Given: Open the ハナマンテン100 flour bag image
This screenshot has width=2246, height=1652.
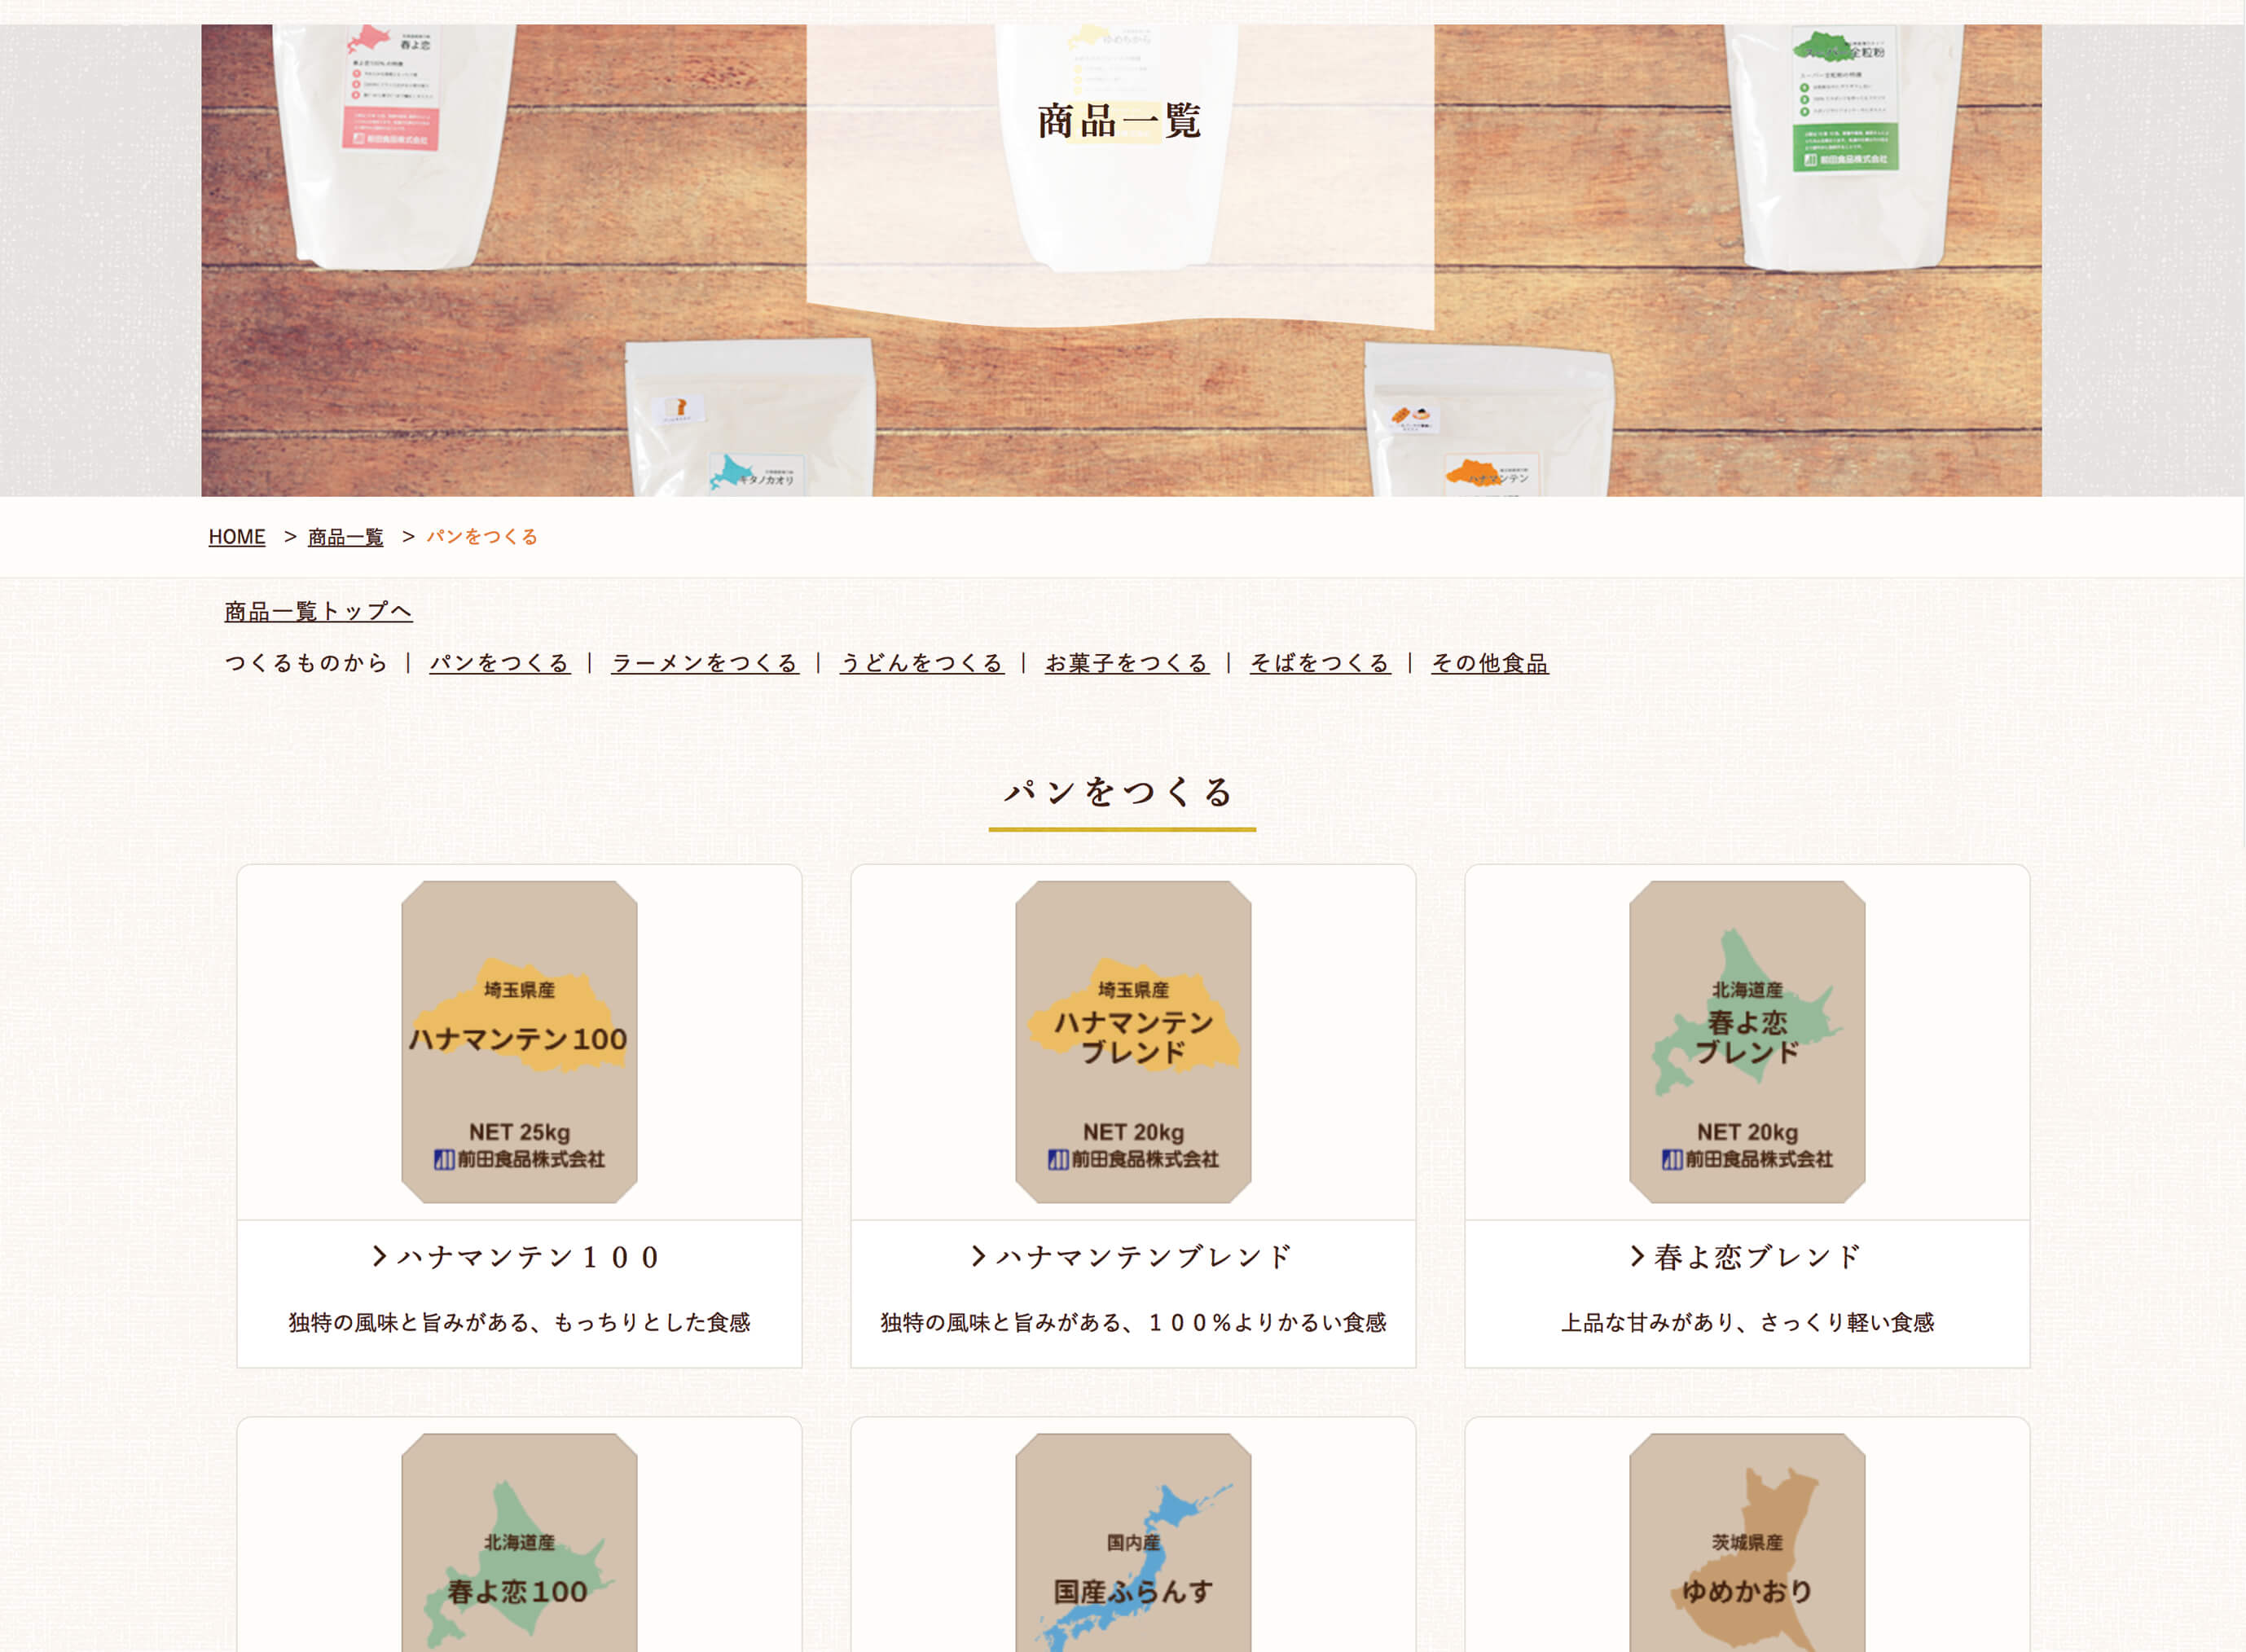Looking at the screenshot, I should click(x=519, y=1041).
